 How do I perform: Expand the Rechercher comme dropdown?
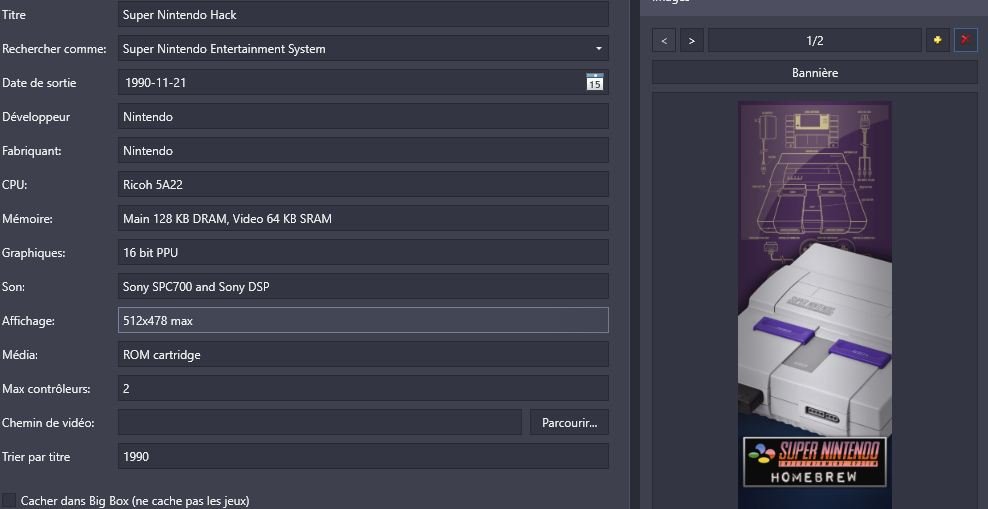point(598,49)
